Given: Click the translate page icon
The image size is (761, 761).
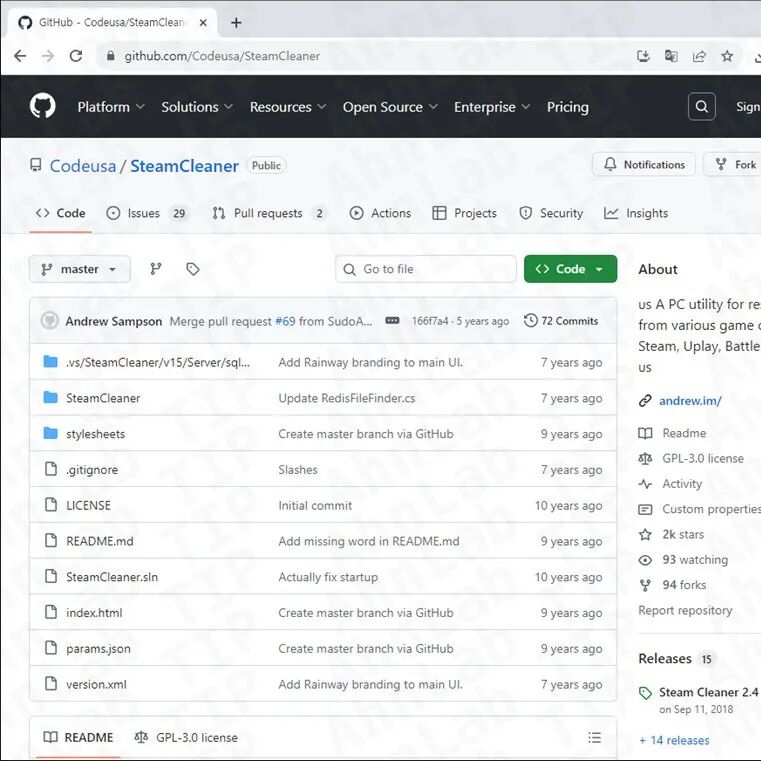Looking at the screenshot, I should (671, 56).
